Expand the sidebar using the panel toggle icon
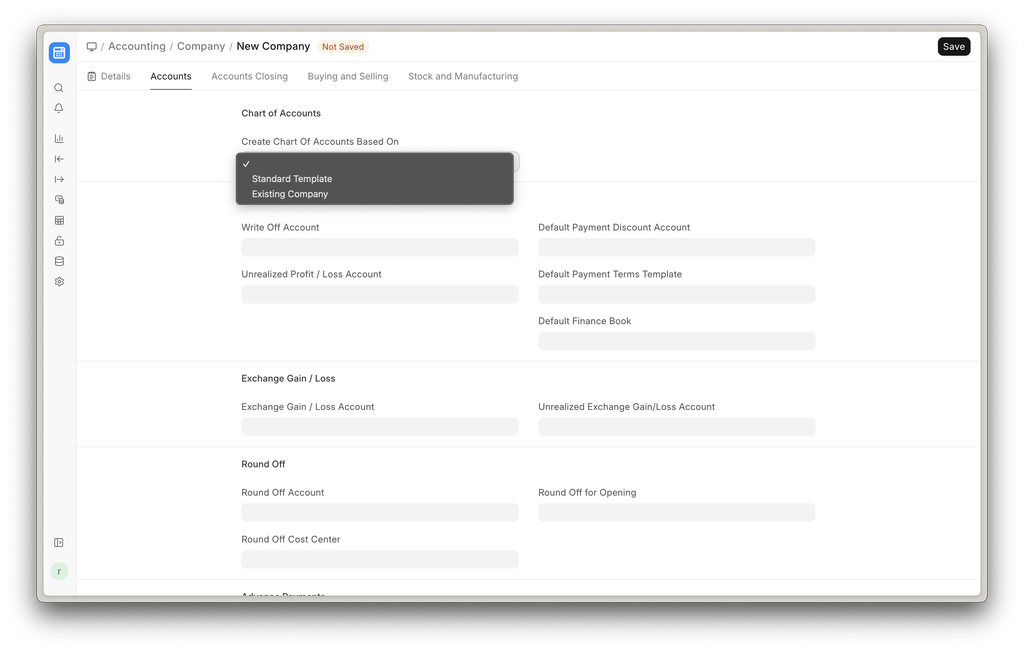 click(59, 543)
